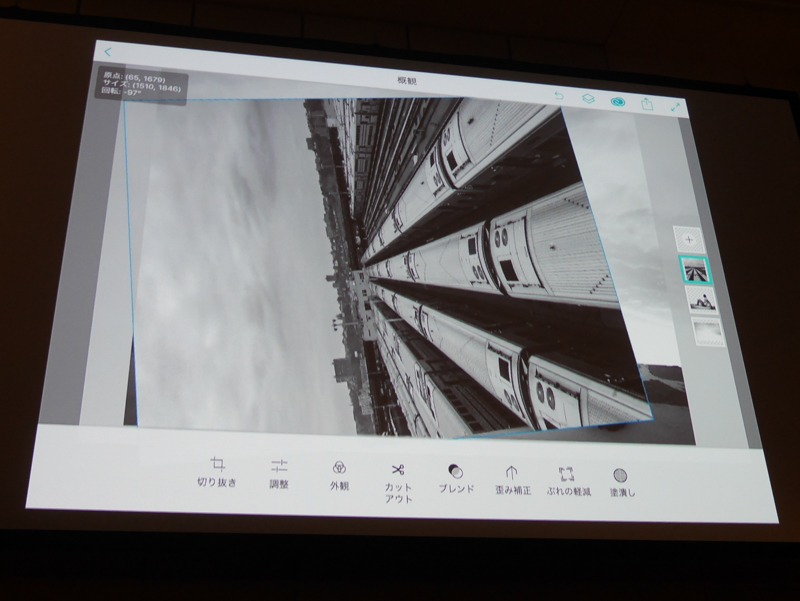Open the share sheet icon

click(x=646, y=104)
